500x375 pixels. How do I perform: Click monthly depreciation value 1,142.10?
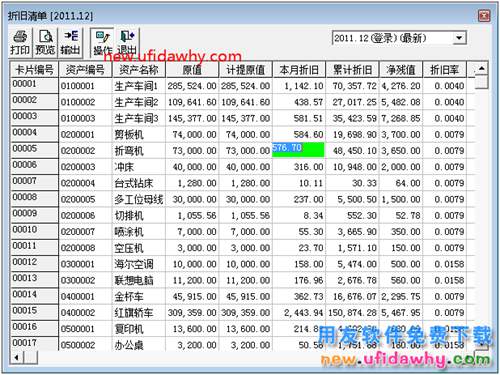coord(304,86)
